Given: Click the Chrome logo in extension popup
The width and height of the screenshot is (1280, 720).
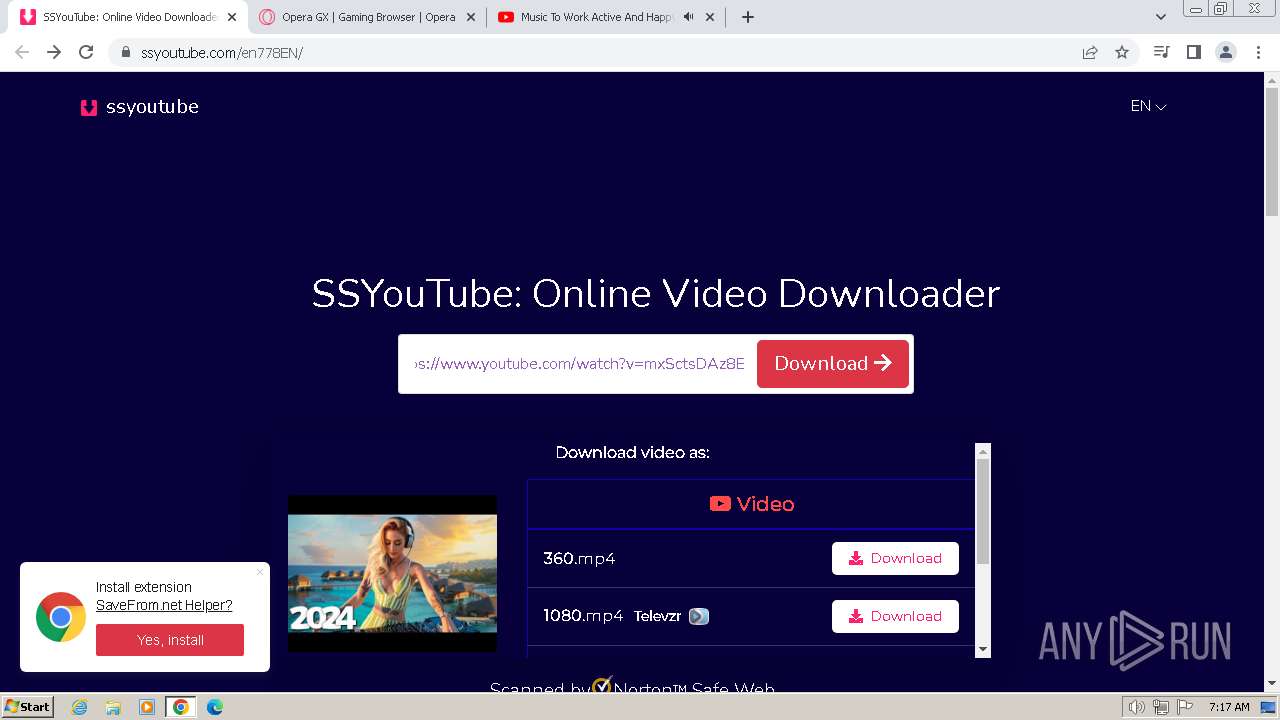Looking at the screenshot, I should point(61,617).
